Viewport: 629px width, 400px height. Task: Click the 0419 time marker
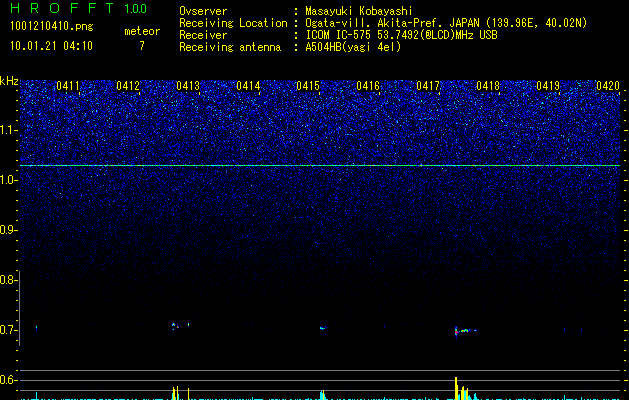[x=548, y=86]
